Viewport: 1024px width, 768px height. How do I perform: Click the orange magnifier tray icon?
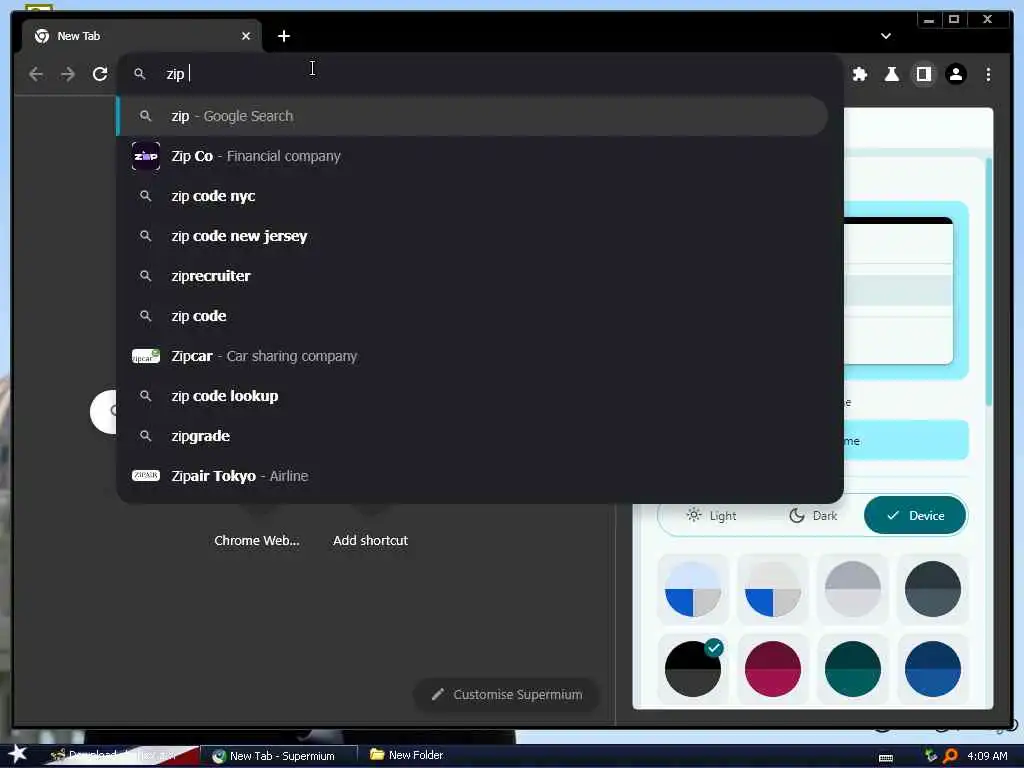(x=950, y=756)
